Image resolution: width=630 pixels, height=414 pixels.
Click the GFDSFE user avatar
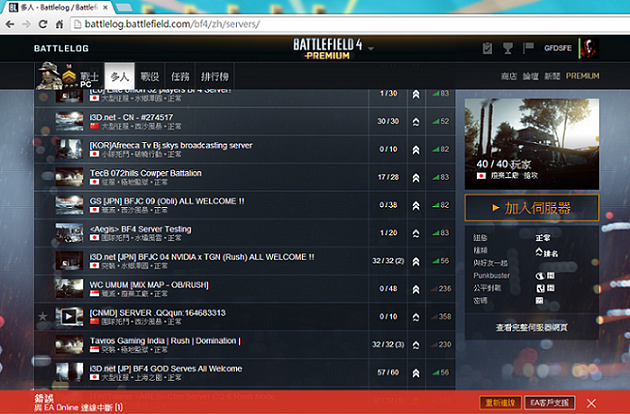click(x=589, y=48)
